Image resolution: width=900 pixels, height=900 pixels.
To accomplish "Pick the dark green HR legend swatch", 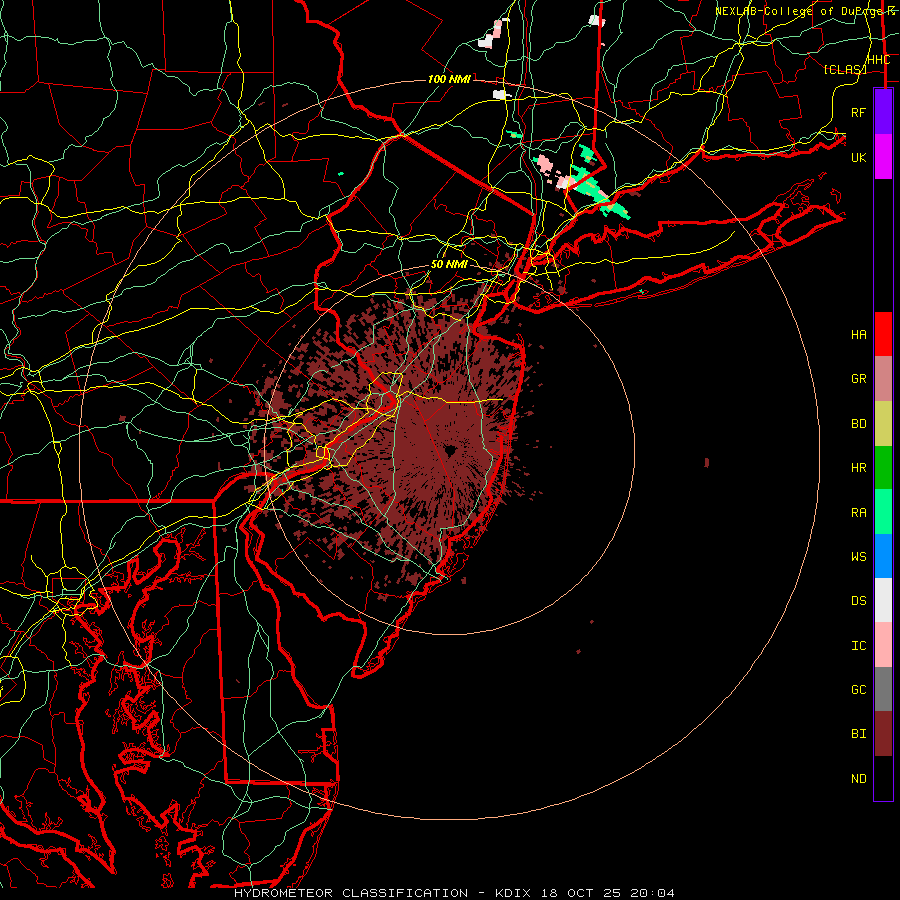I will [883, 468].
